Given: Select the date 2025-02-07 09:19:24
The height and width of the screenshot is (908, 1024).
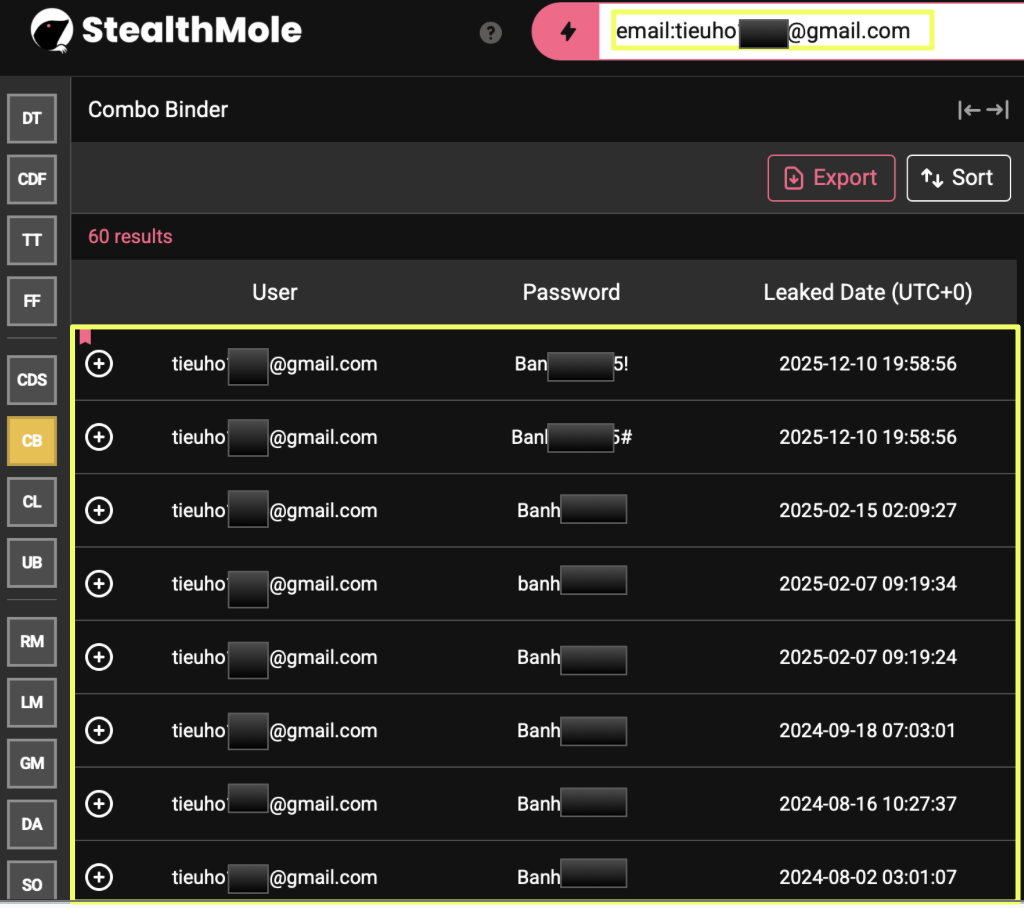Looking at the screenshot, I should click(867, 657).
